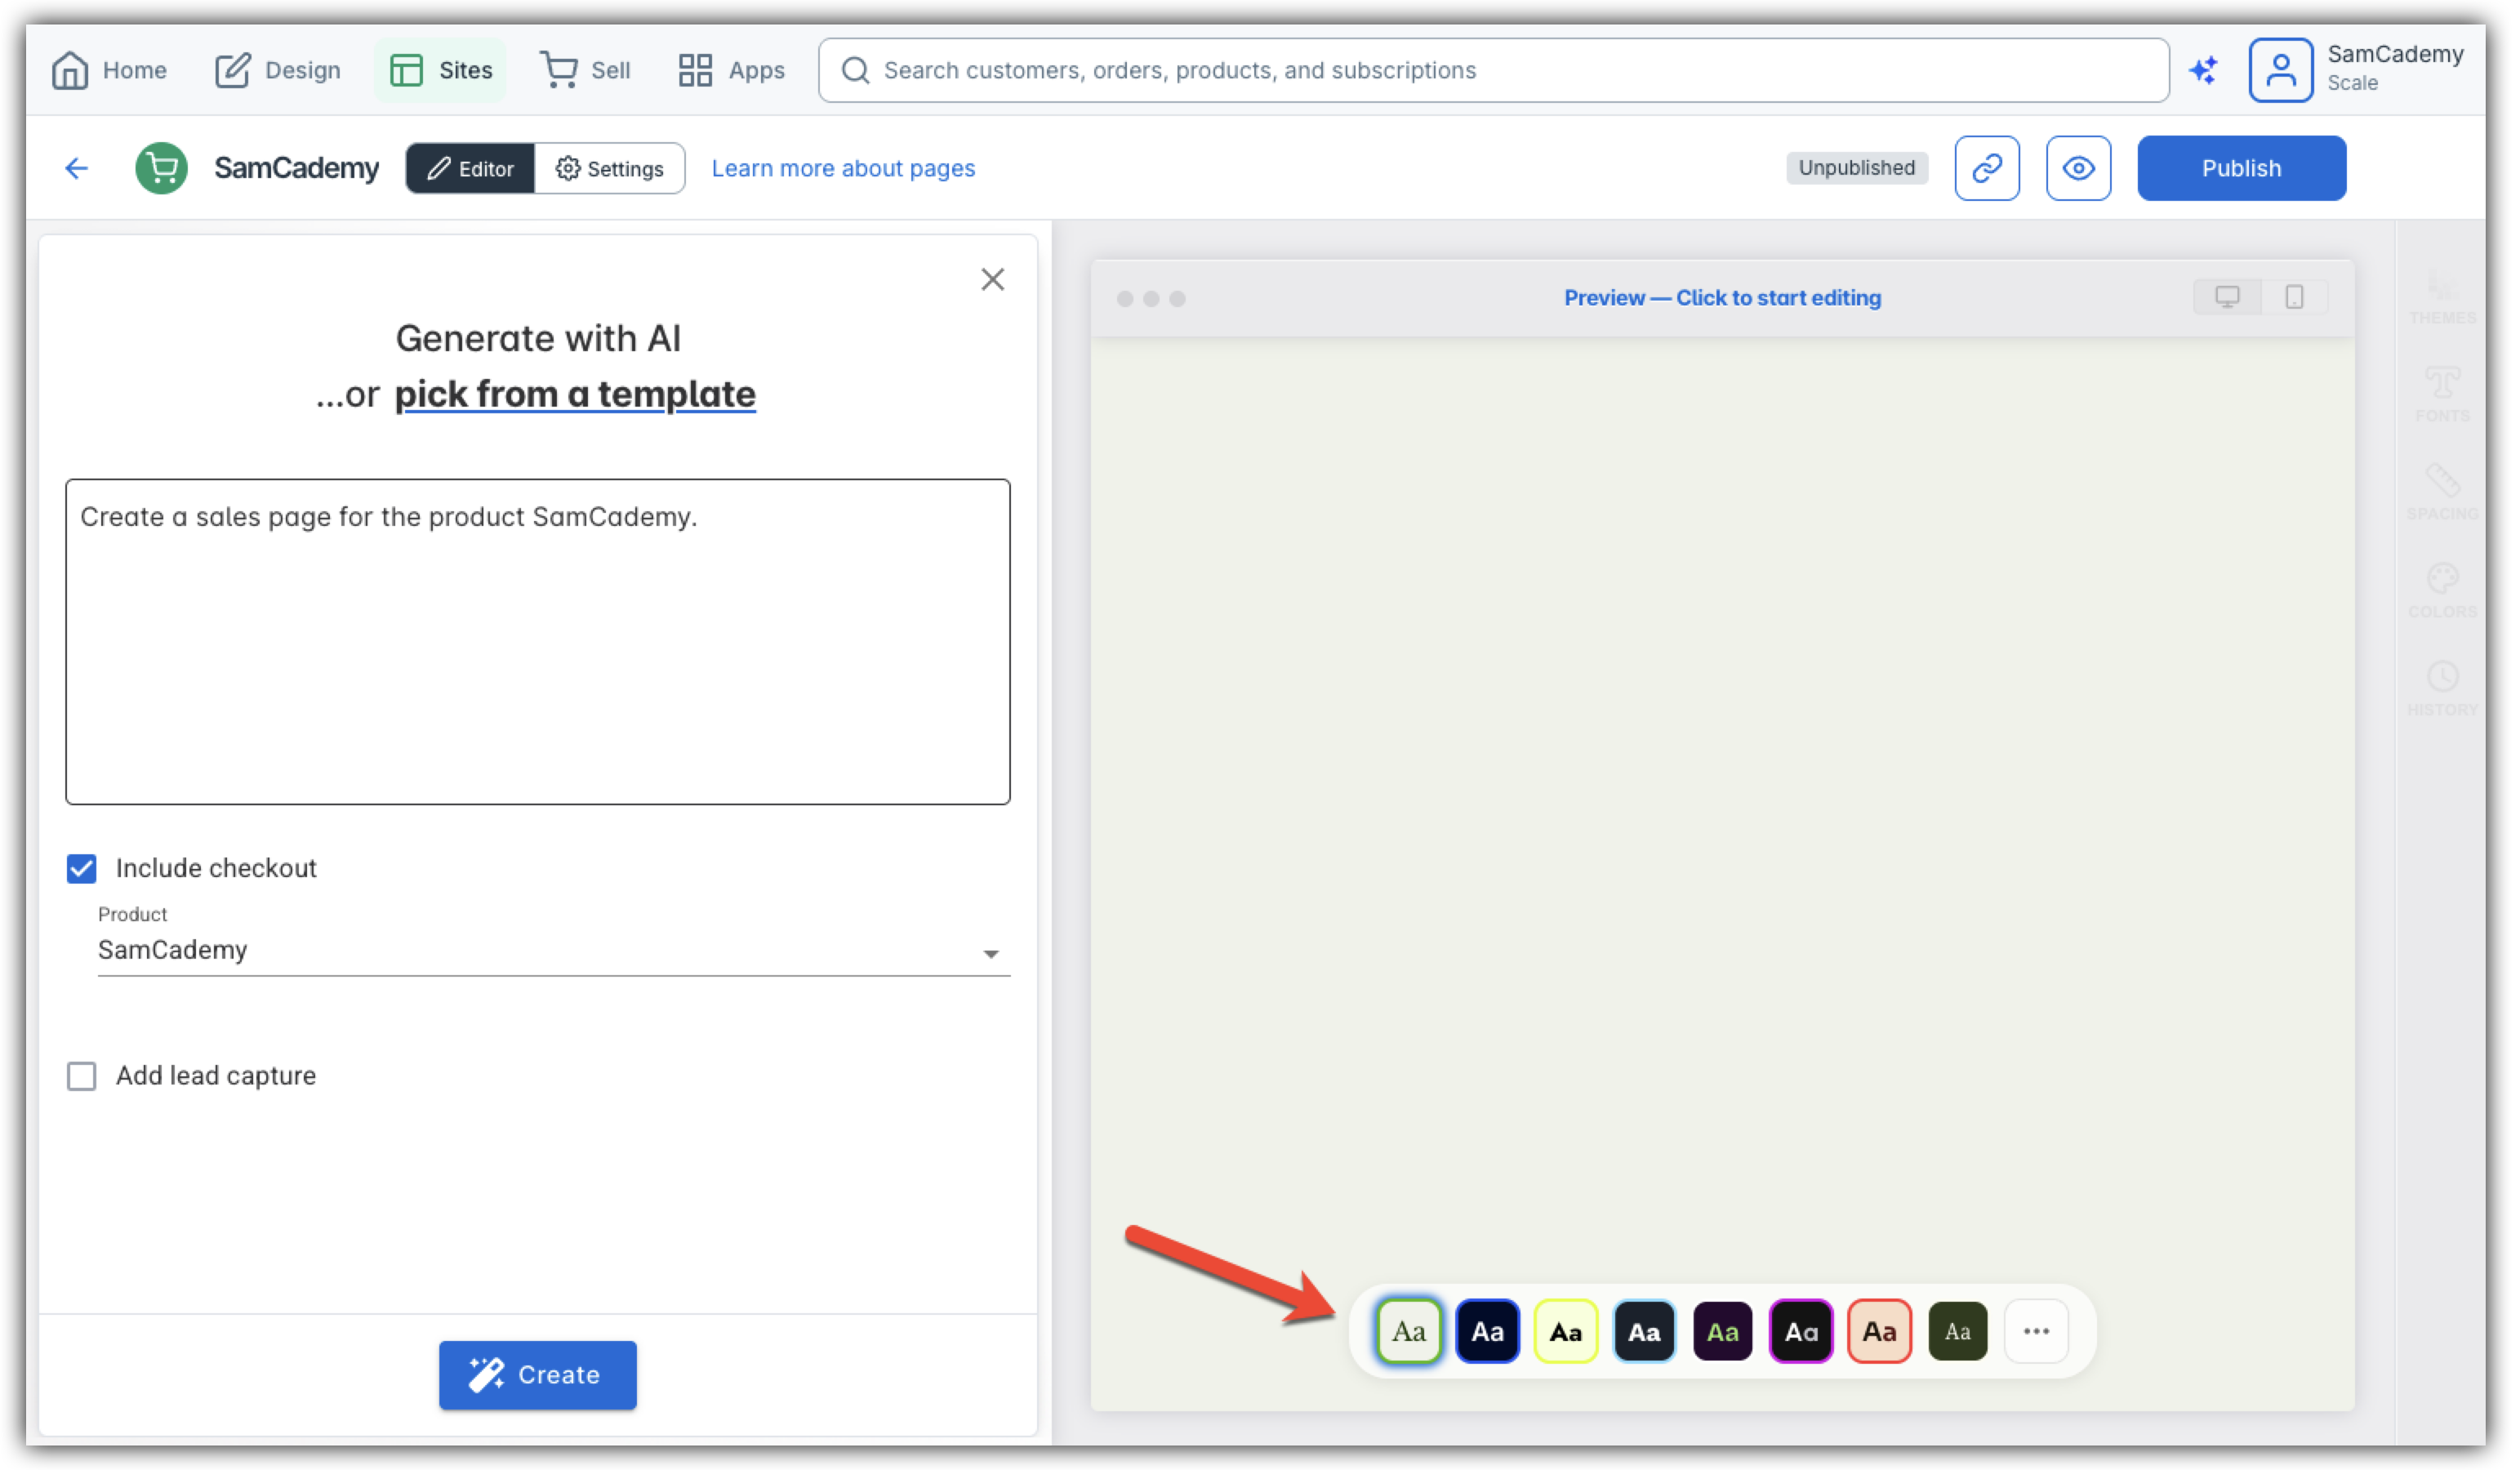Click the copy page link icon
Screen dimensions: 2520x1470
click(1986, 168)
